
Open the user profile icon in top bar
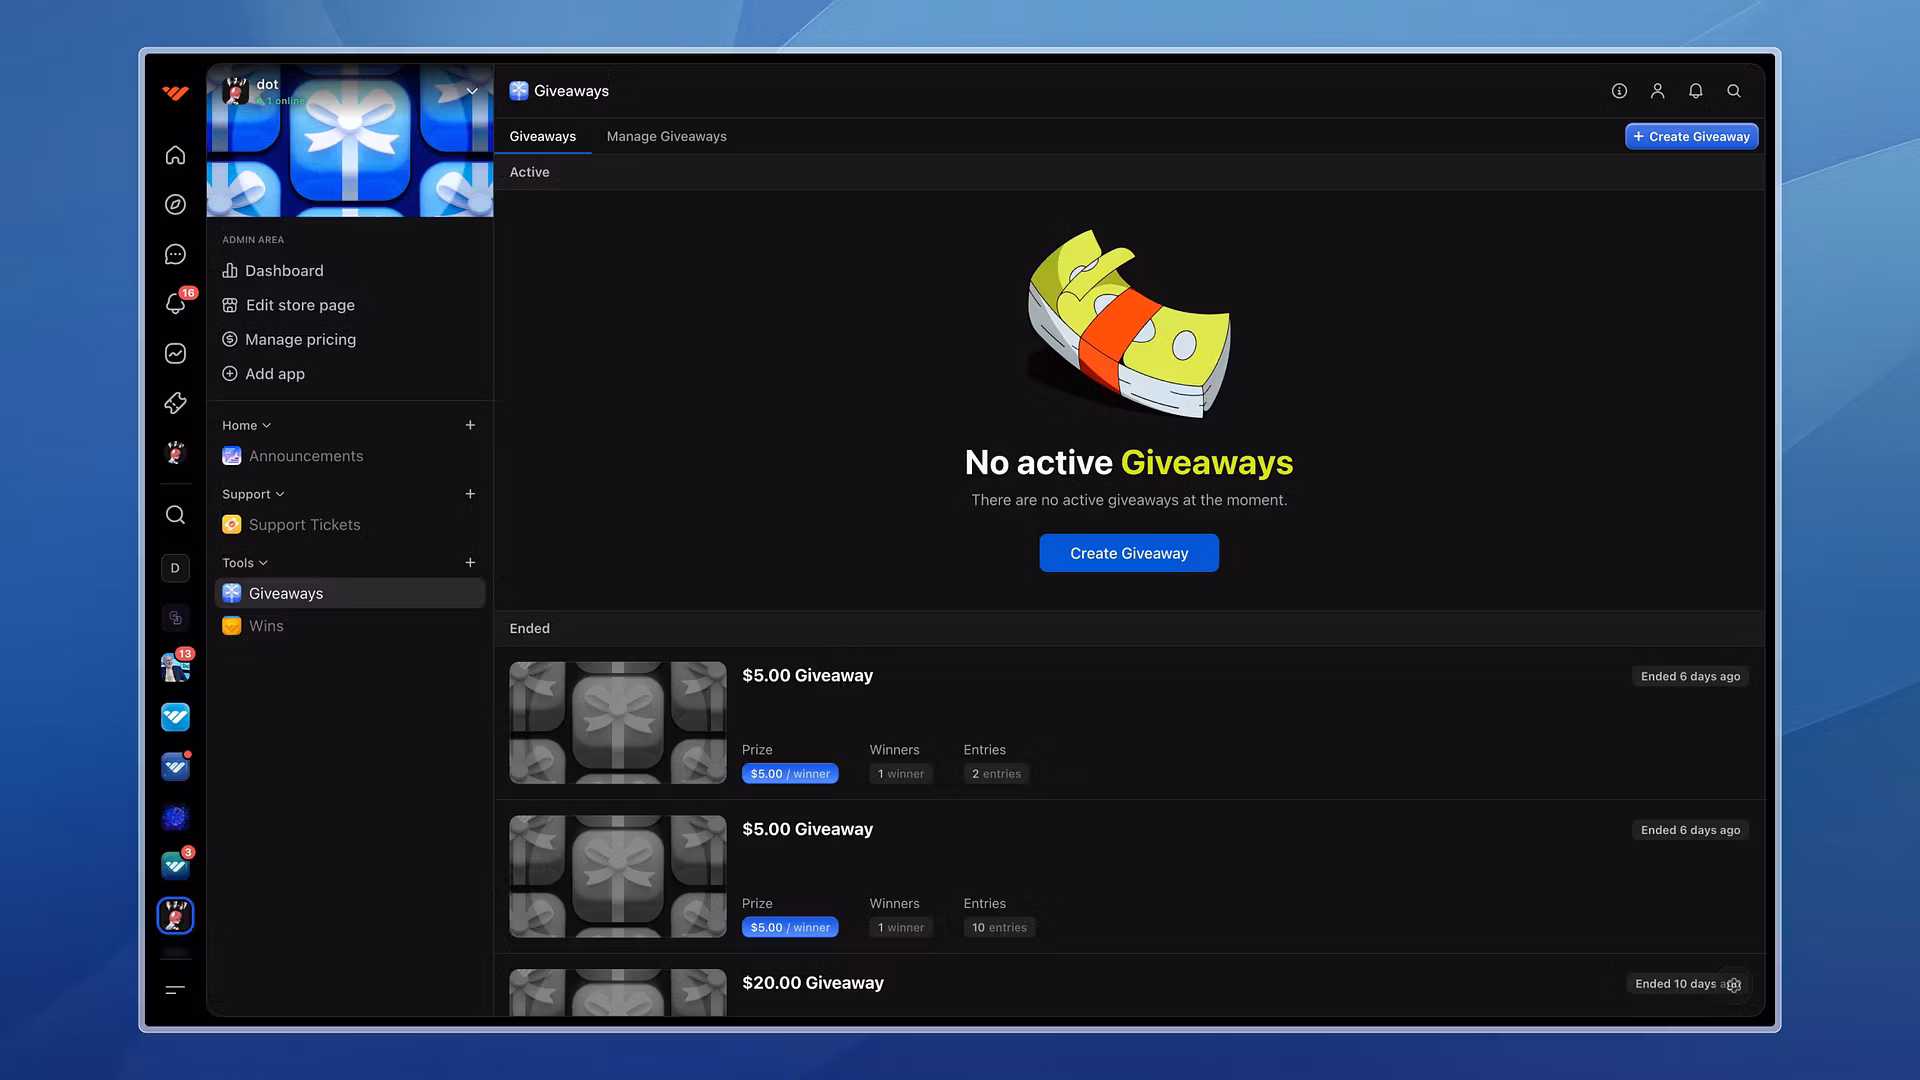[1657, 91]
